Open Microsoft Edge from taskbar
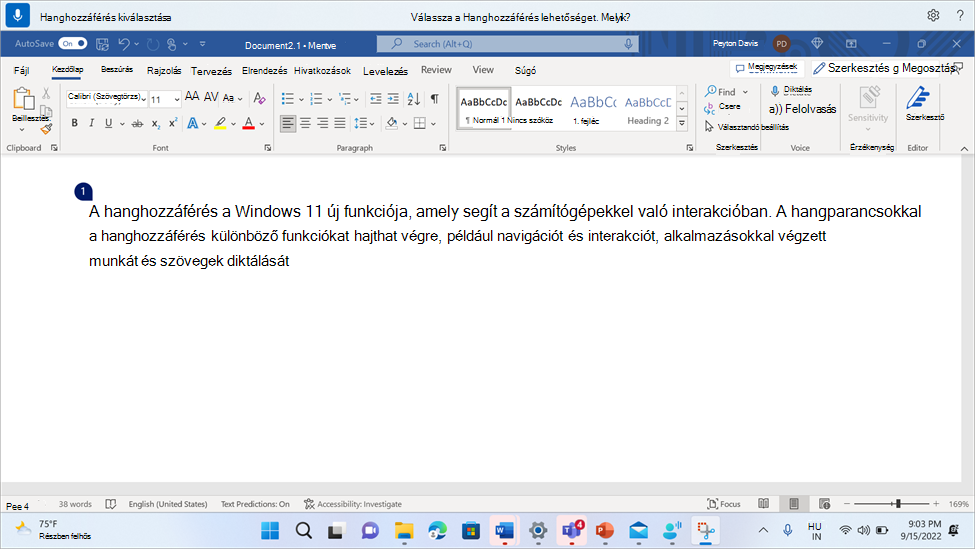 pyautogui.click(x=437, y=530)
